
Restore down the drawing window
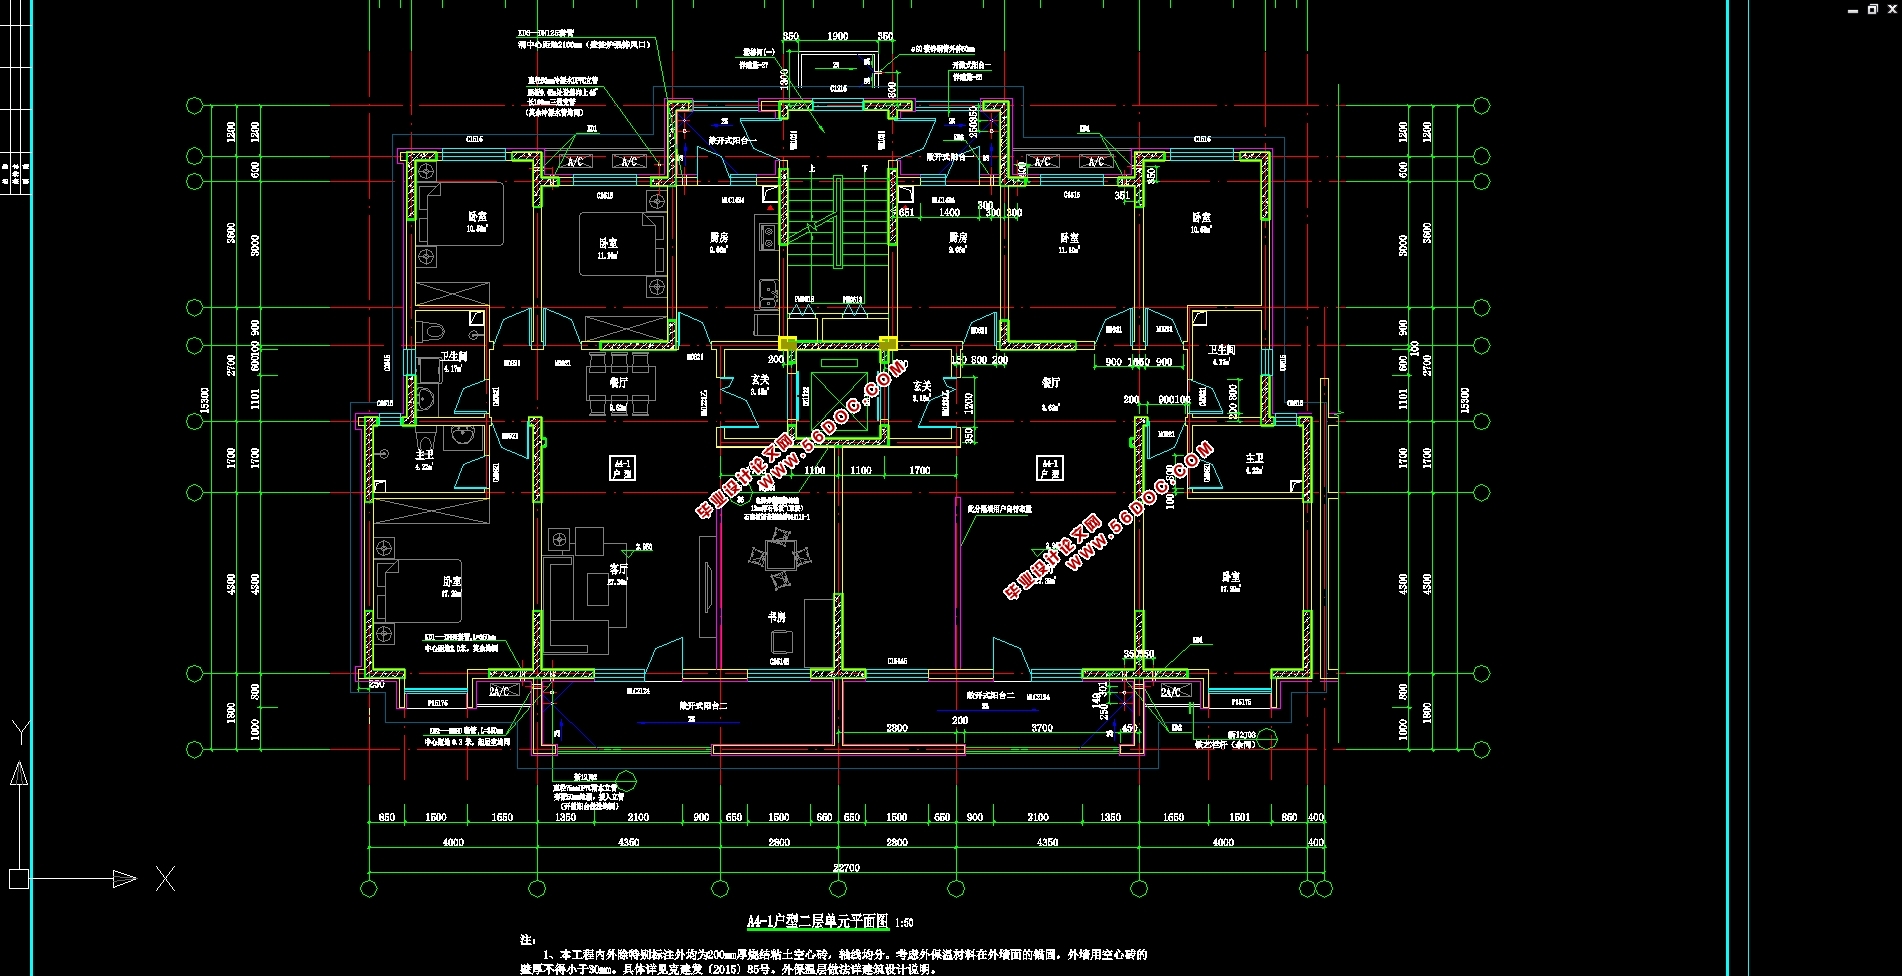tap(1873, 9)
